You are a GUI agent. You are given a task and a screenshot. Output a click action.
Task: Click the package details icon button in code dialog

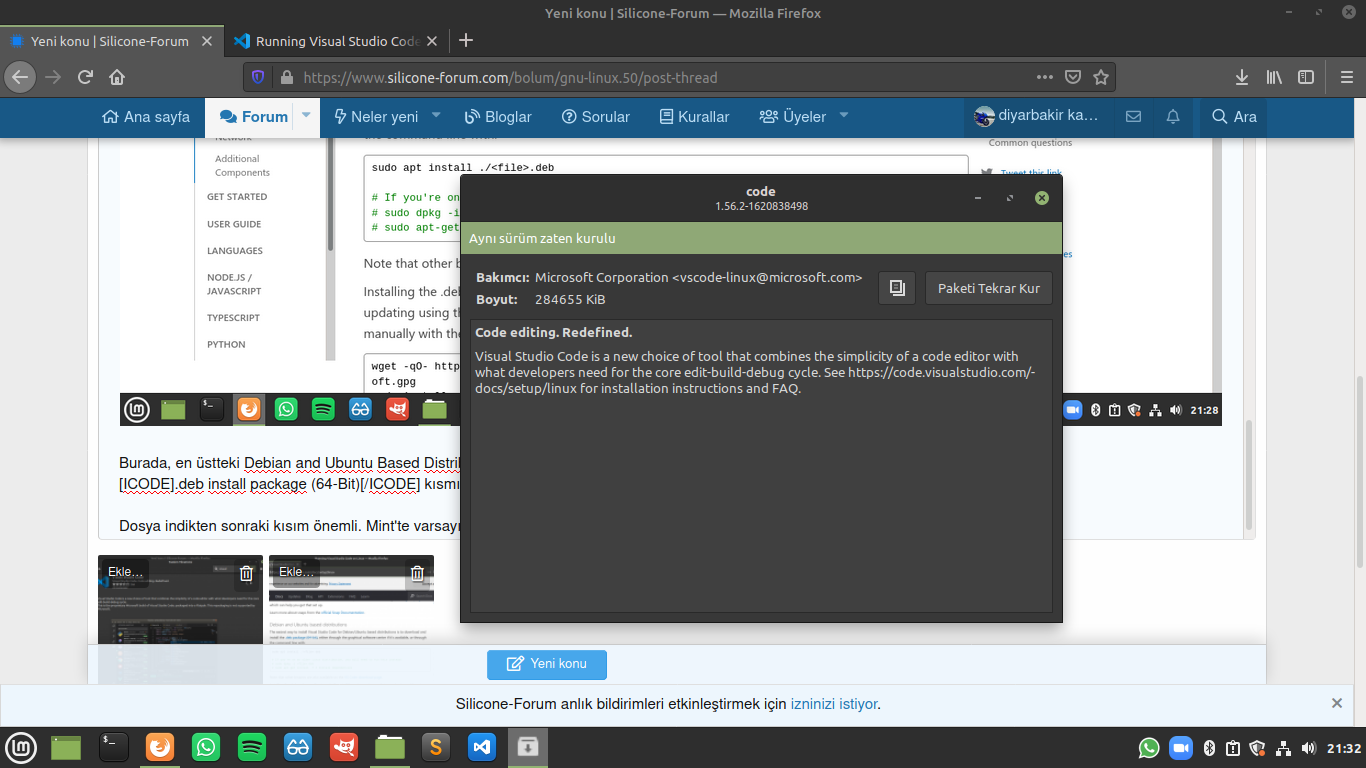click(897, 288)
